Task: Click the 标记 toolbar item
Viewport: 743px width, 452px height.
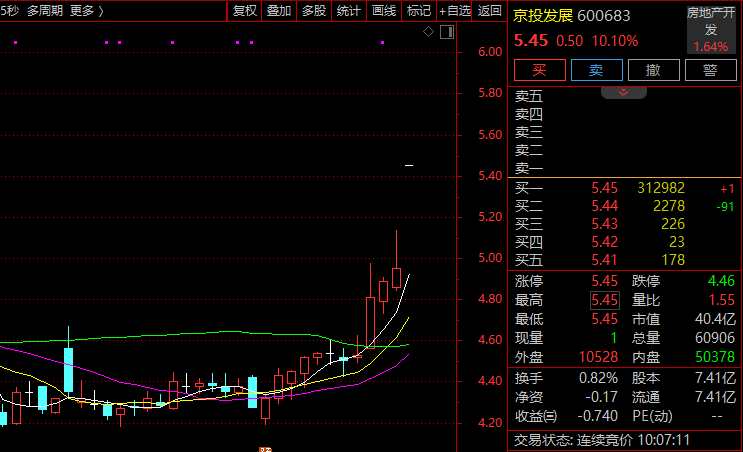Action: coord(419,10)
